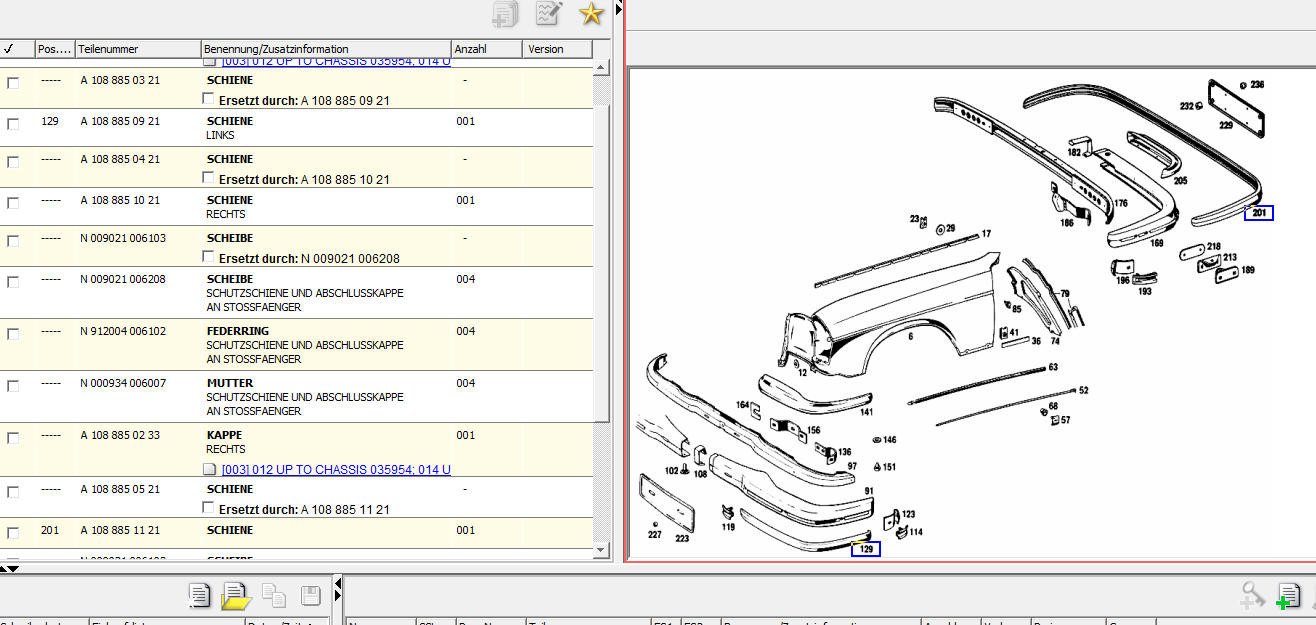Select part number A 108 885 11 21

point(120,530)
